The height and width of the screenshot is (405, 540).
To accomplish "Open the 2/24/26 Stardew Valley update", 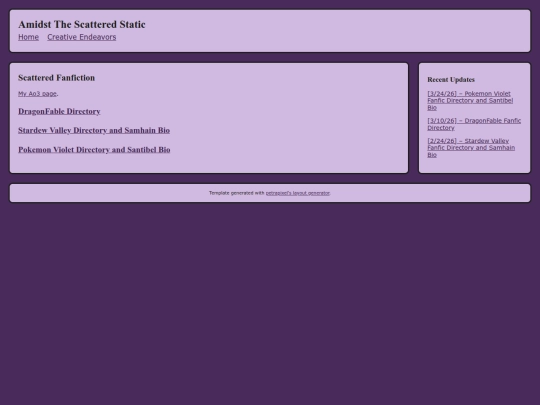I will pyautogui.click(x=471, y=148).
